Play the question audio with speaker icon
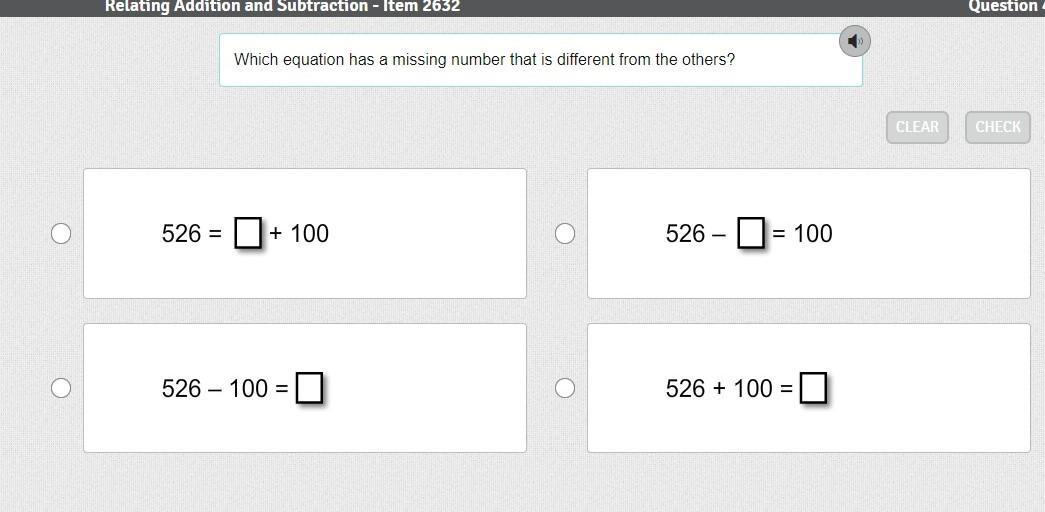This screenshot has width=1045, height=512. point(854,41)
